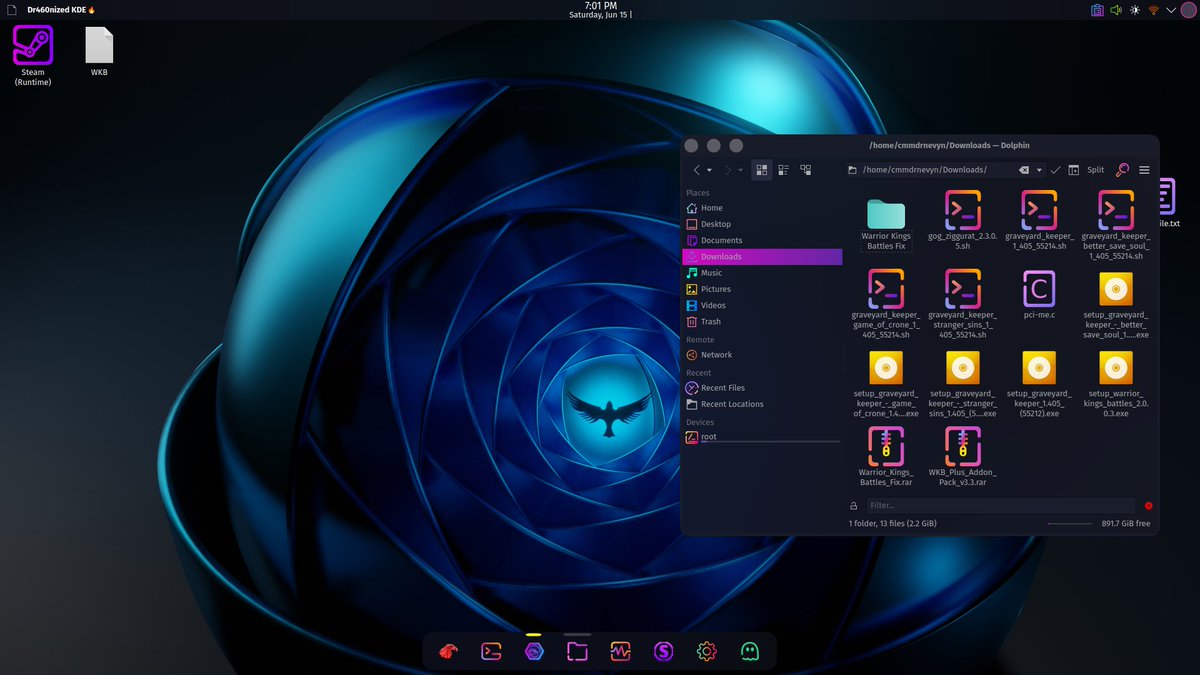This screenshot has height=675, width=1200.
Task: Open Desktop in the Places panel
Action: point(762,224)
